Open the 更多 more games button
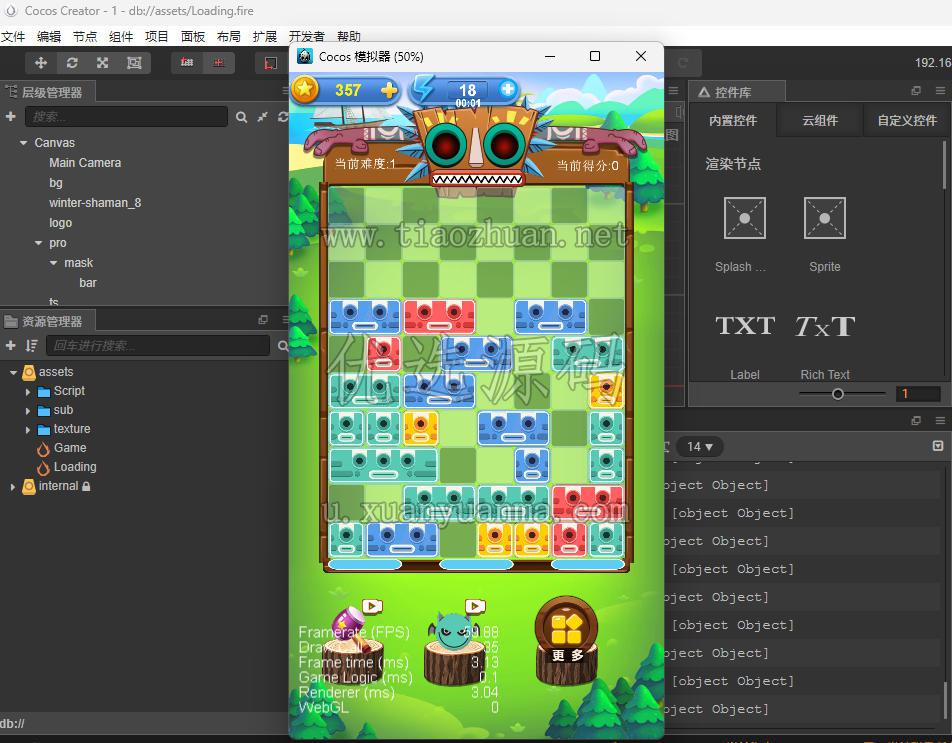 [x=566, y=639]
